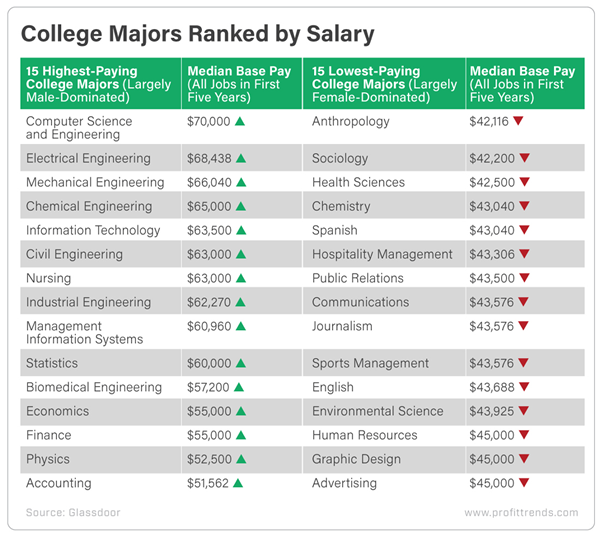Image resolution: width=600 pixels, height=536 pixels.
Task: Select the Electrical Engineering row label
Action: pyautogui.click(x=88, y=158)
